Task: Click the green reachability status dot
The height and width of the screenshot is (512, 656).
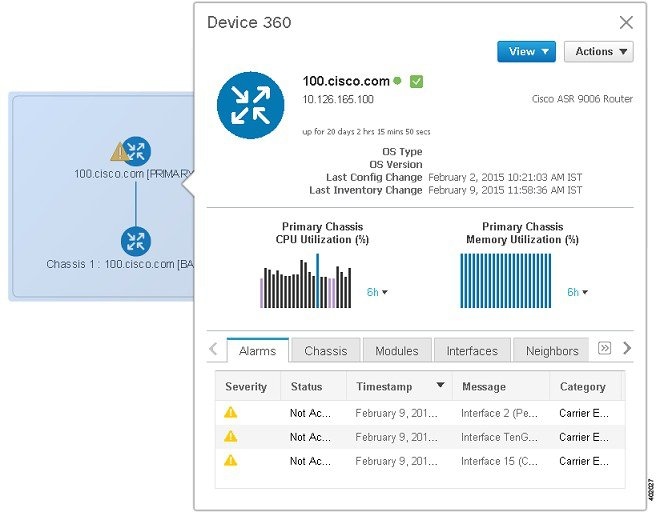Action: [397, 80]
